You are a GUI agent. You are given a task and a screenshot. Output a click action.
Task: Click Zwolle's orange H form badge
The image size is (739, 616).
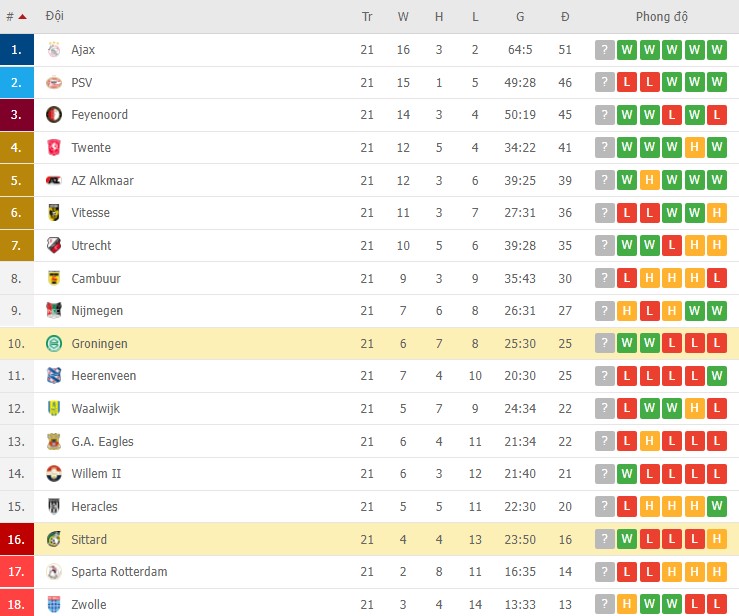pos(627,605)
